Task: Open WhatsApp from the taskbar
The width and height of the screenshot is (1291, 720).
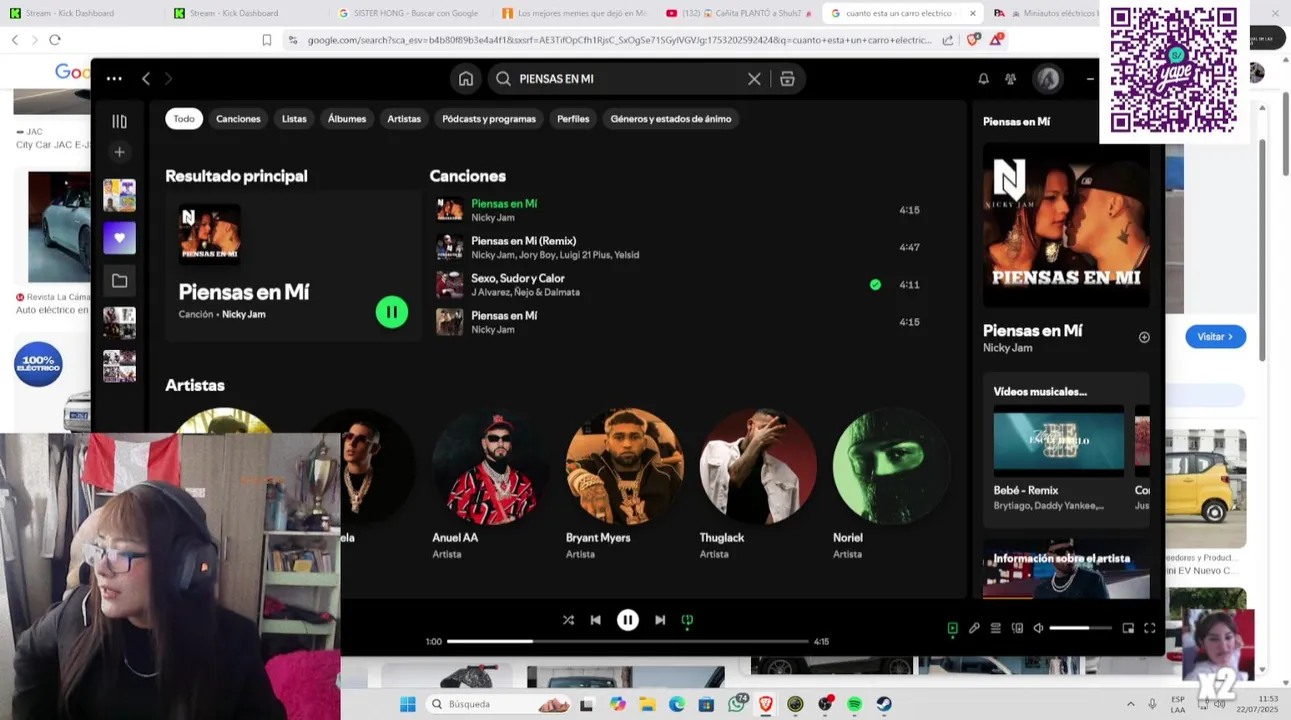Action: tap(737, 704)
